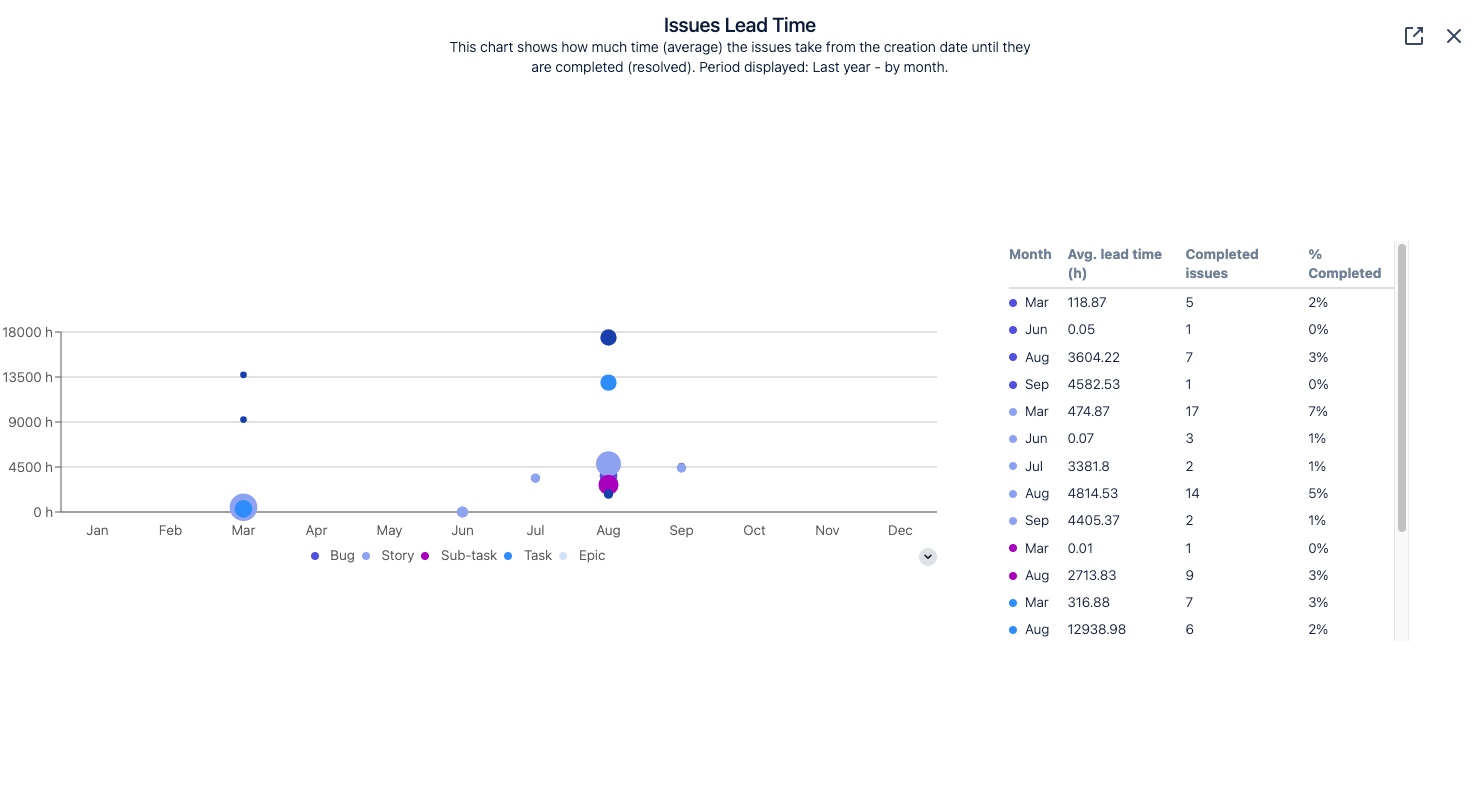Click the export icon beside the close button
Image resolution: width=1481 pixels, height=799 pixels.
1414,36
